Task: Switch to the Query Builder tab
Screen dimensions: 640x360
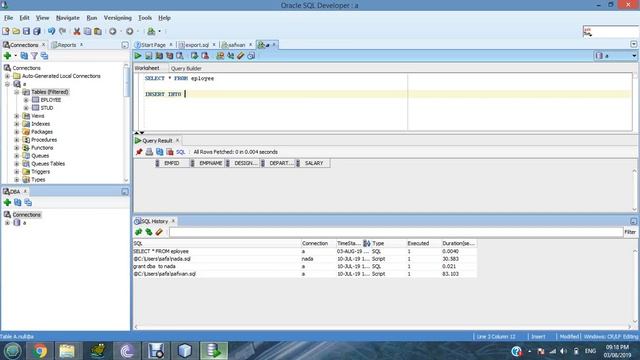Action: 186,68
